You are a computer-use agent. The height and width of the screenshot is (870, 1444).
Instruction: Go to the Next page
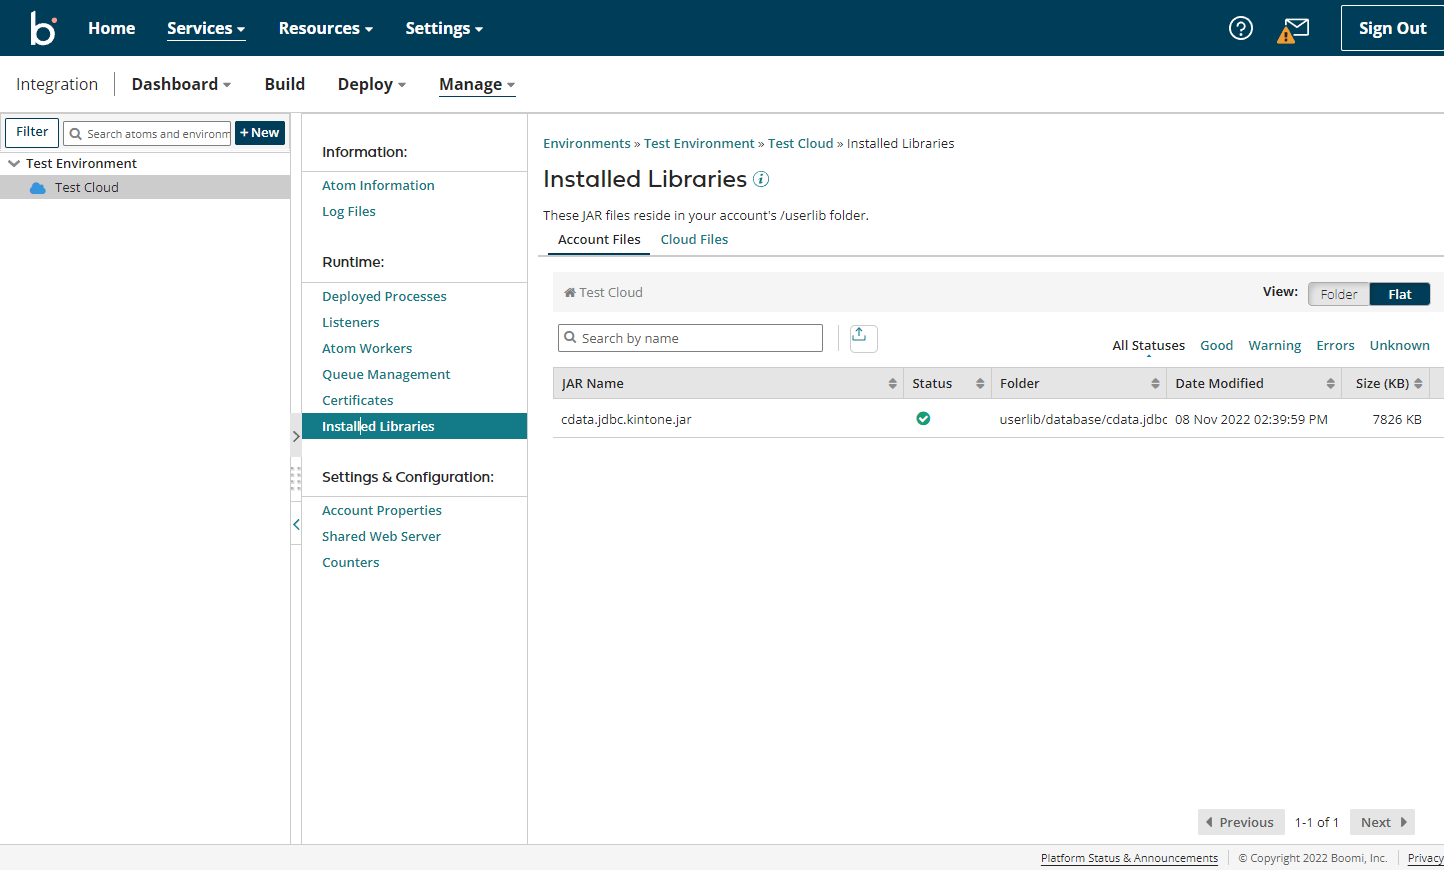[x=1382, y=822]
